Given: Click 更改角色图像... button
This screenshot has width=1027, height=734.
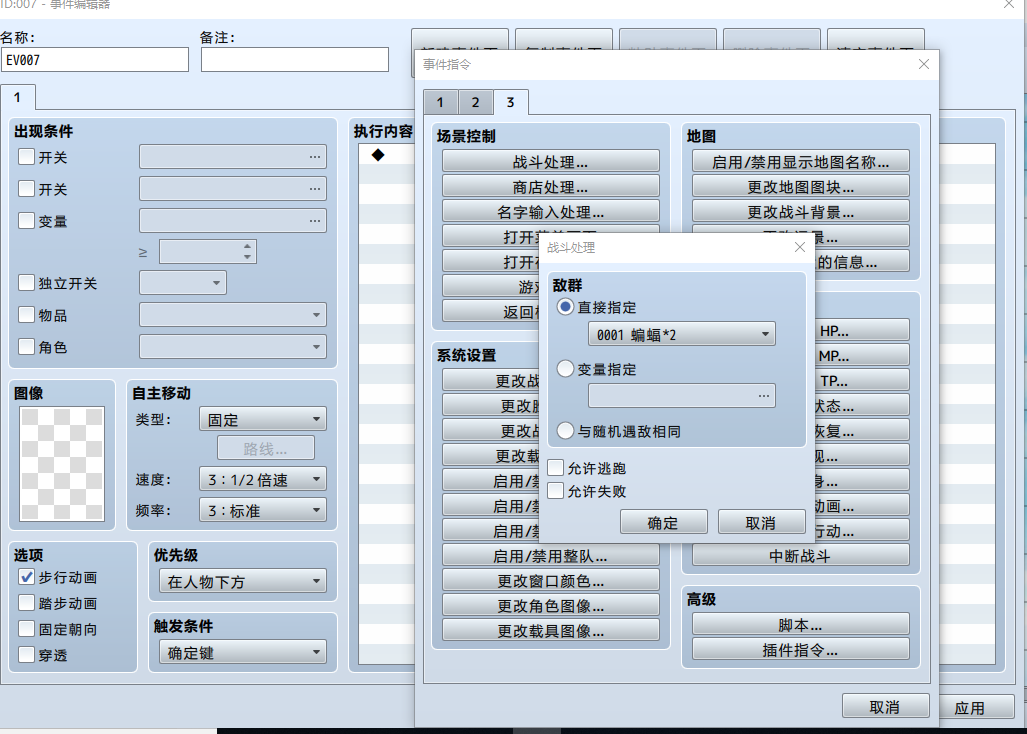Looking at the screenshot, I should pyautogui.click(x=550, y=606).
